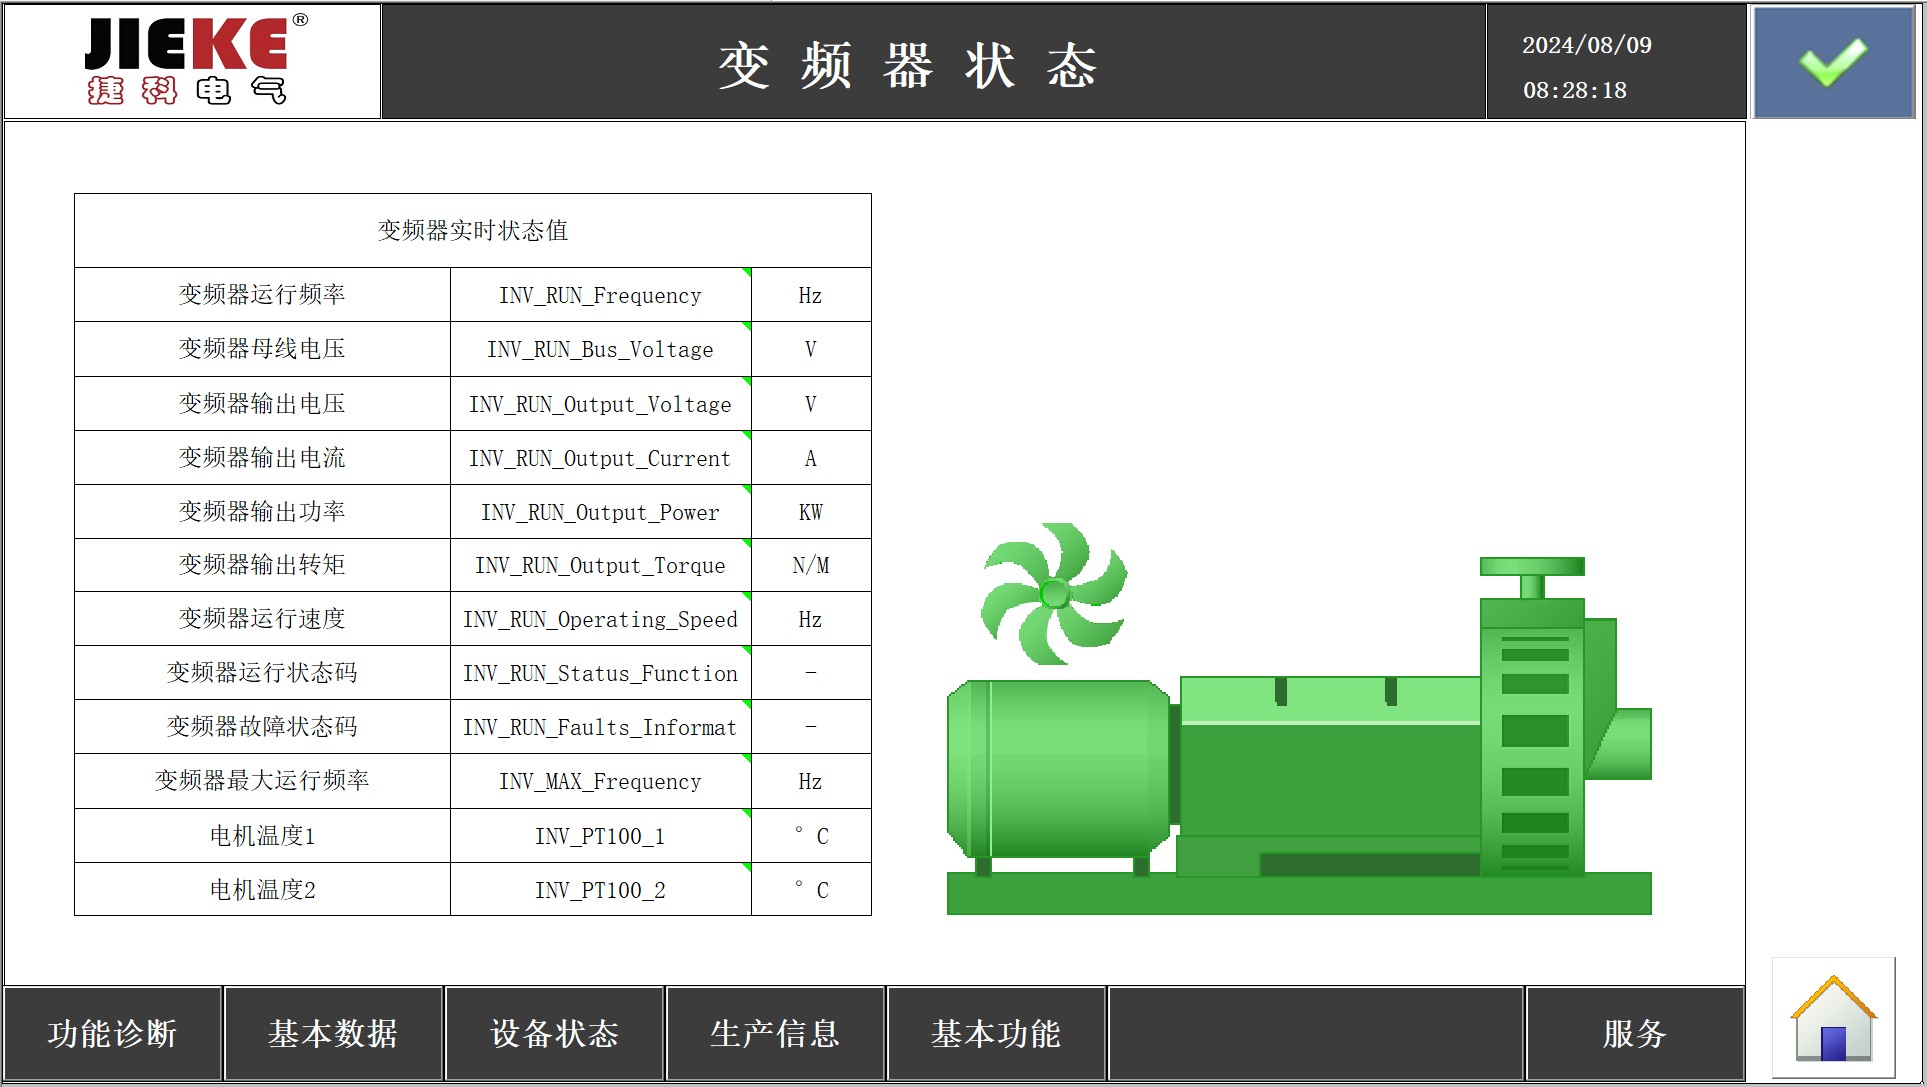Click the date and time display
The width and height of the screenshot is (1927, 1087).
pos(1587,67)
